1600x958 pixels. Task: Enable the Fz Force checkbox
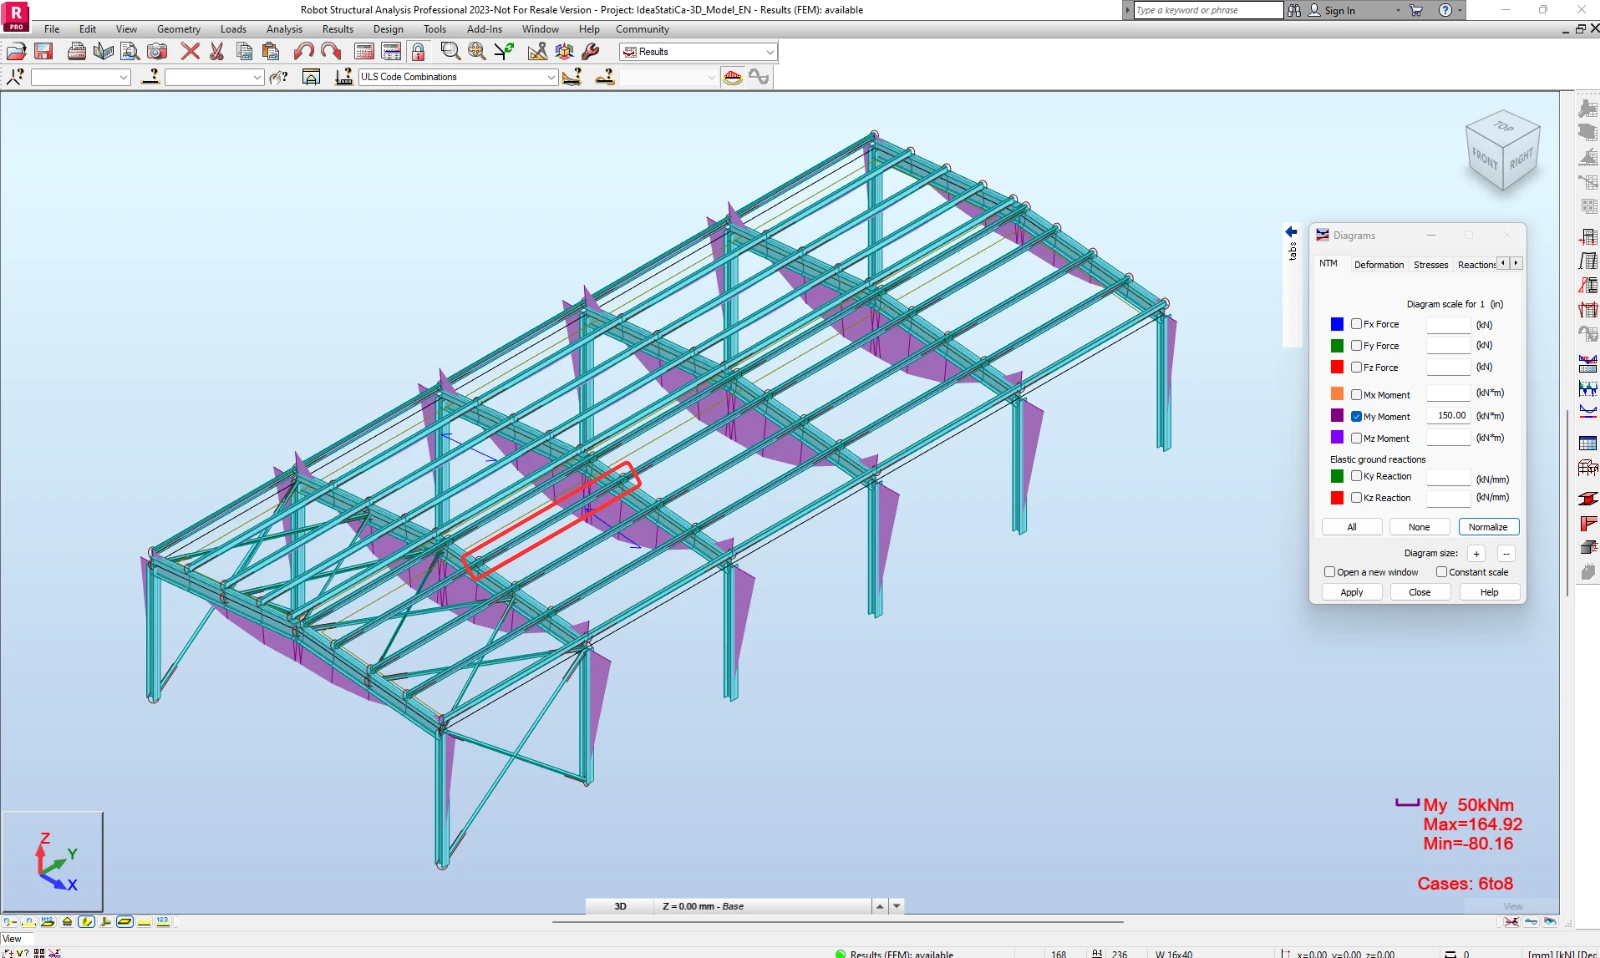[1356, 368]
